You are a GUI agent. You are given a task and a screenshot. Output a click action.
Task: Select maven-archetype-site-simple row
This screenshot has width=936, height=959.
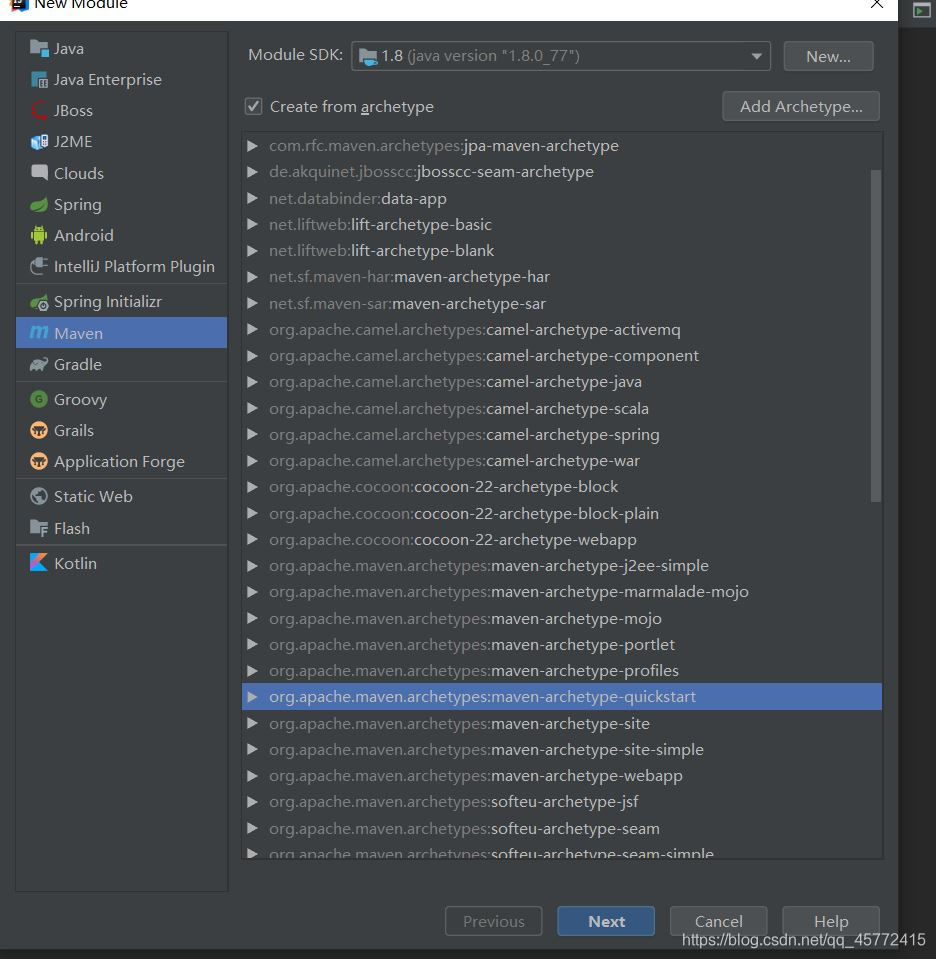pyautogui.click(x=562, y=750)
